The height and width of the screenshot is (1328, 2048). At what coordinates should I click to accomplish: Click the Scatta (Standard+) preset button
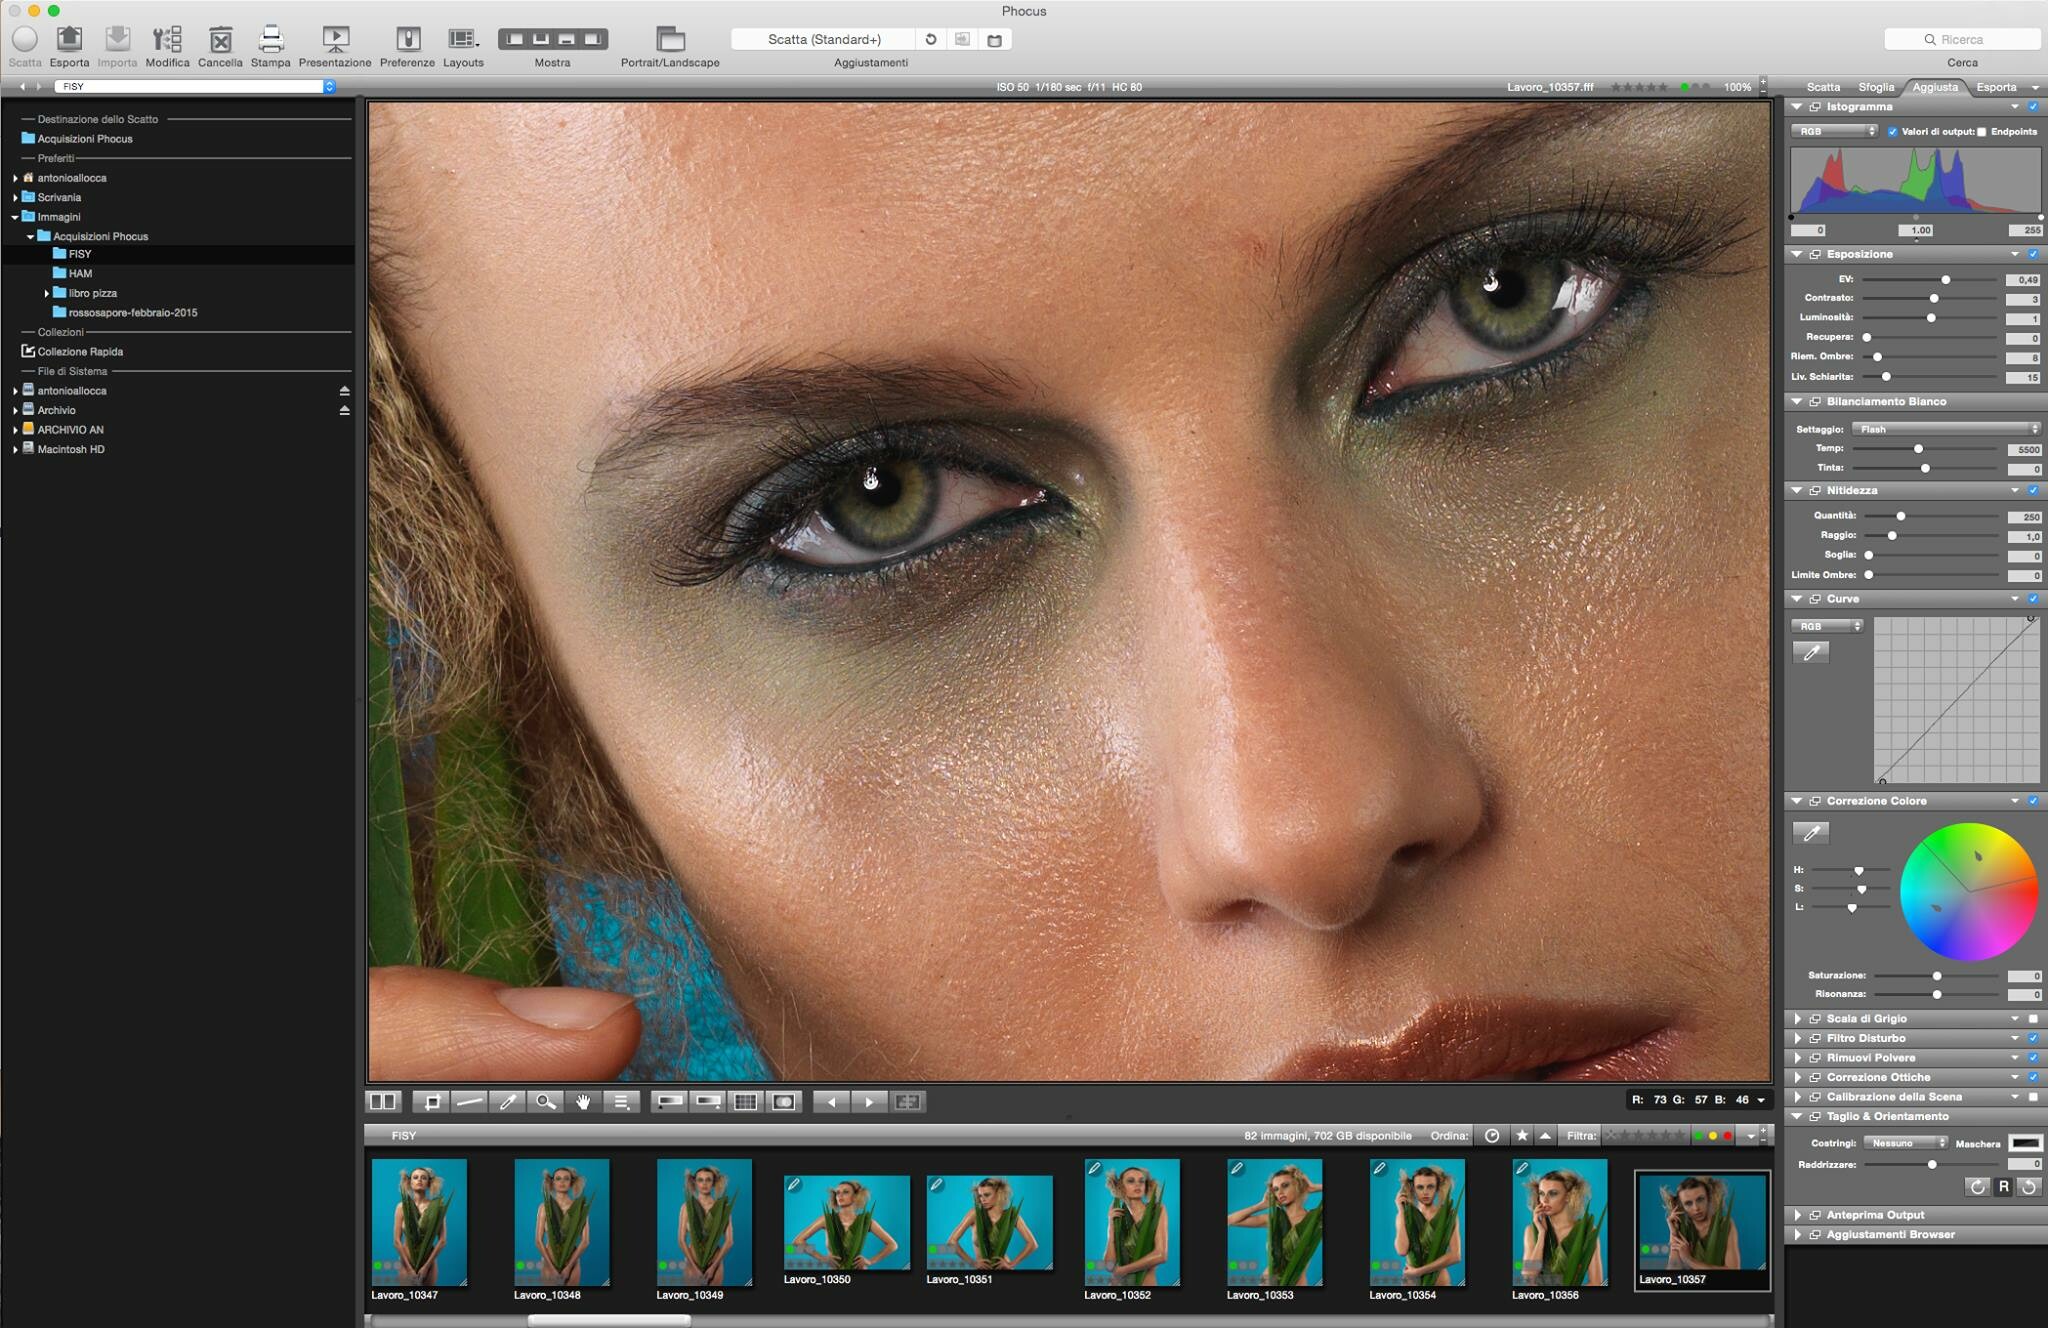tap(824, 39)
